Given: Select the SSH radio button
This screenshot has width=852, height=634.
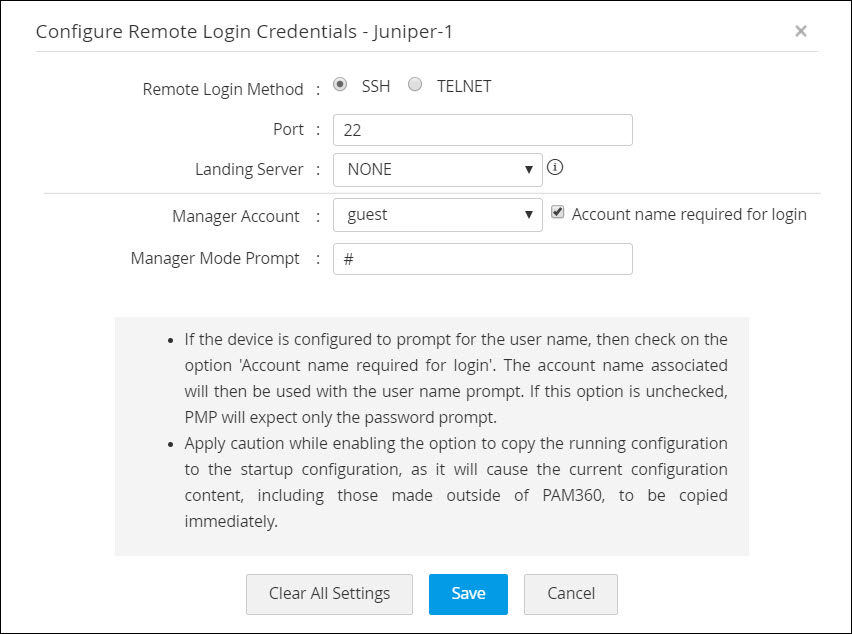Looking at the screenshot, I should 341,85.
